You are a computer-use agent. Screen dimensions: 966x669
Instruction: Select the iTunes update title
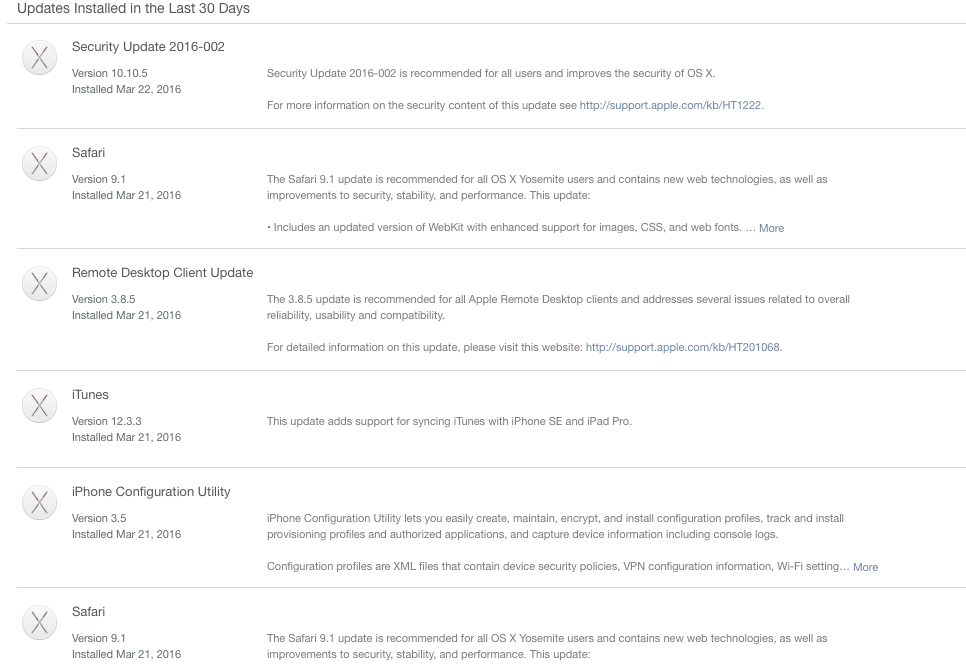tap(90, 395)
